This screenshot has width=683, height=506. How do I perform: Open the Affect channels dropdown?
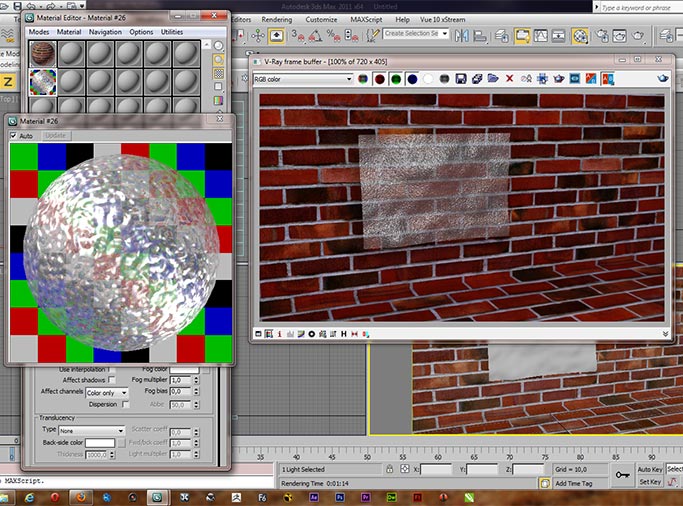coord(107,393)
